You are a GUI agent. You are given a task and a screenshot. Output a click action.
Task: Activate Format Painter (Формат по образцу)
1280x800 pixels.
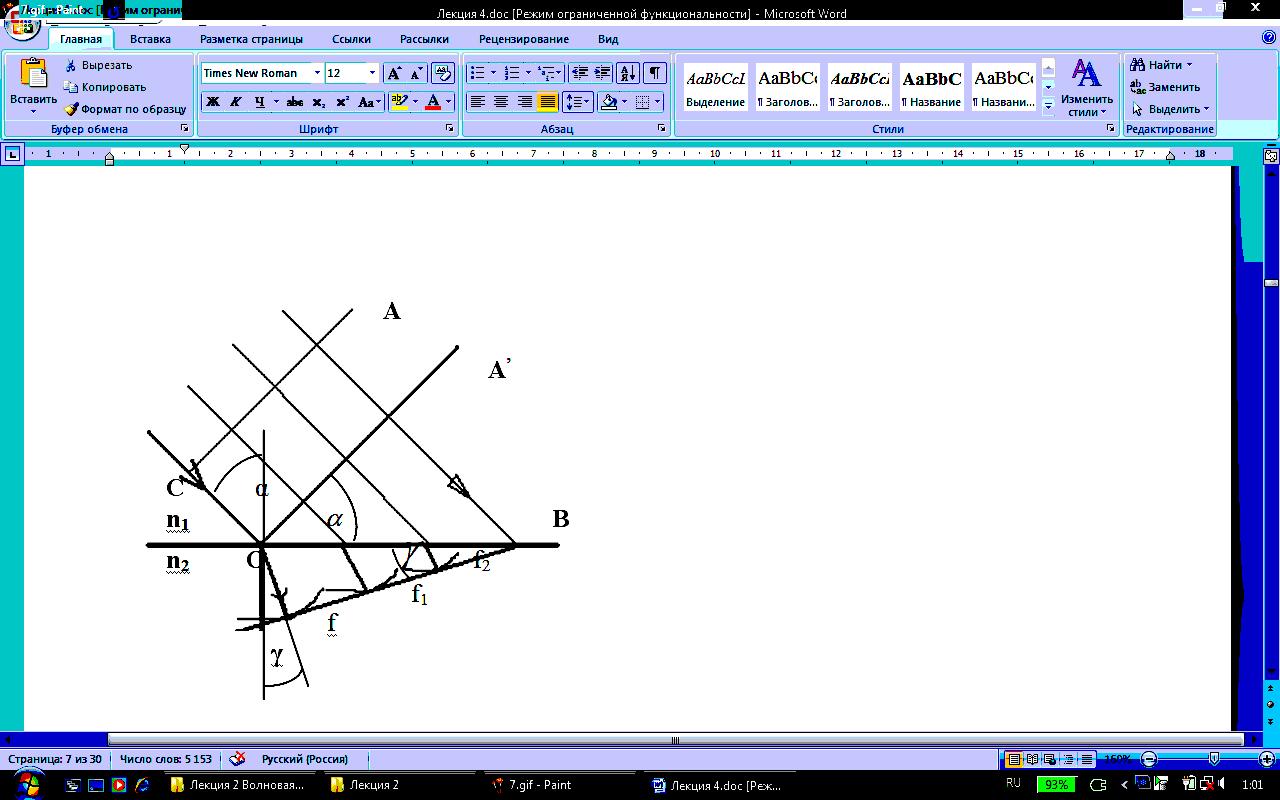point(125,109)
